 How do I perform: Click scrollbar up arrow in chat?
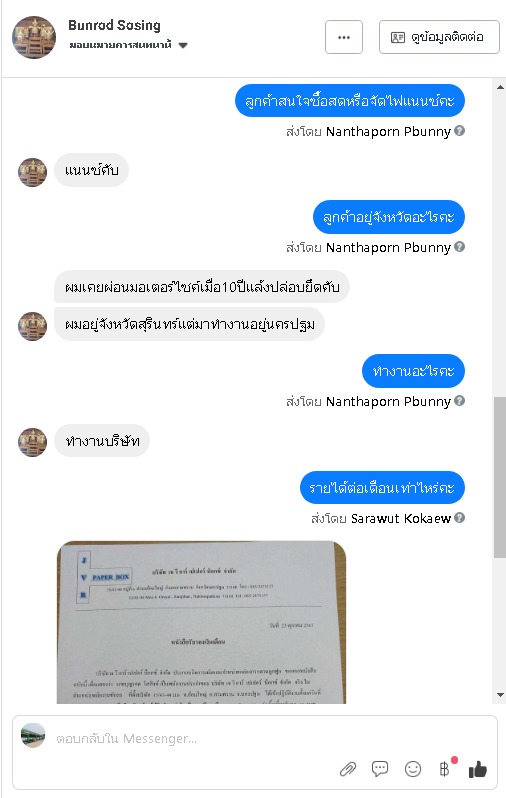click(x=500, y=87)
